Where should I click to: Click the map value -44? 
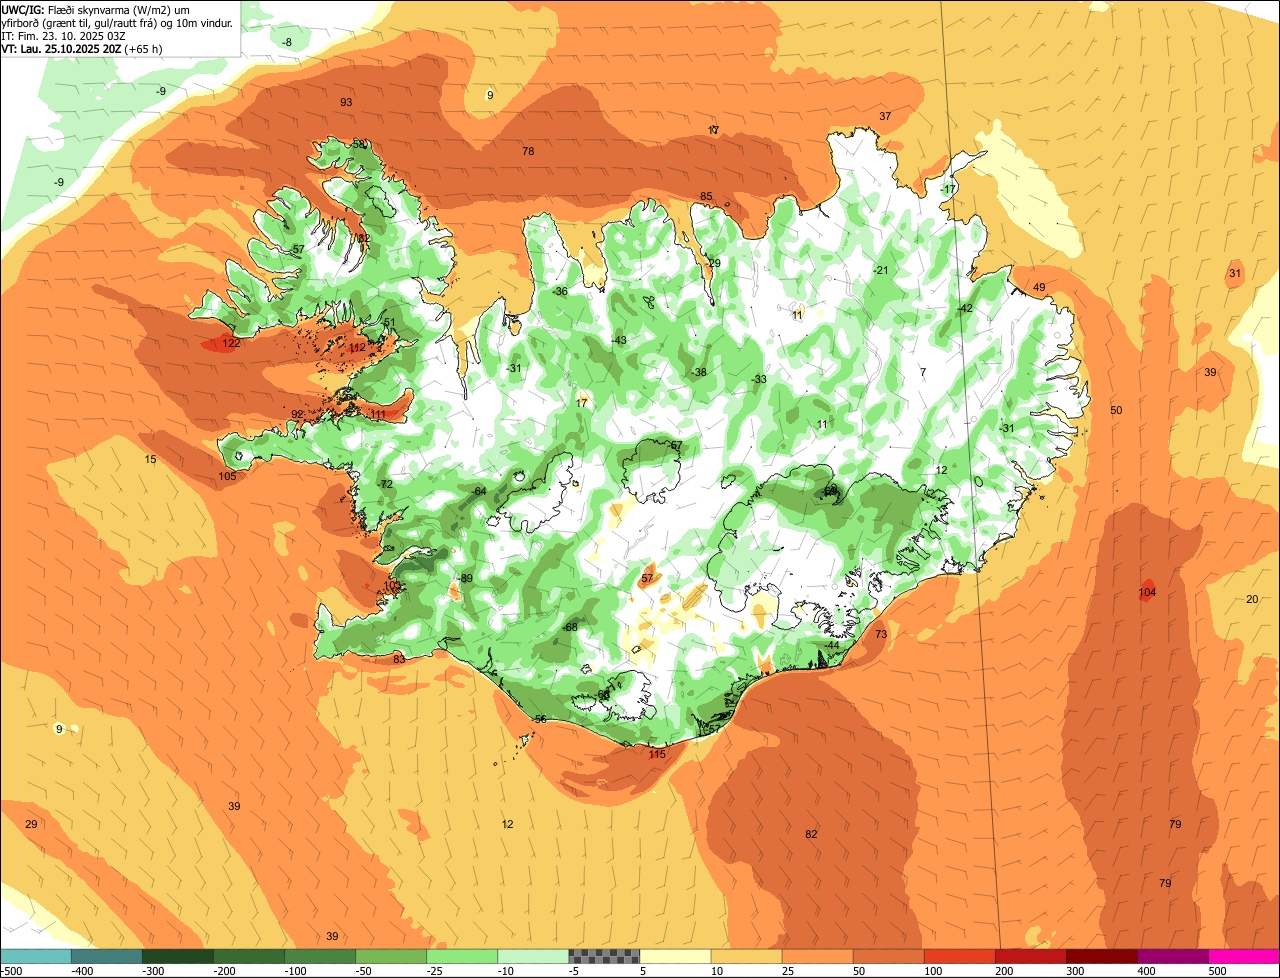coord(832,645)
